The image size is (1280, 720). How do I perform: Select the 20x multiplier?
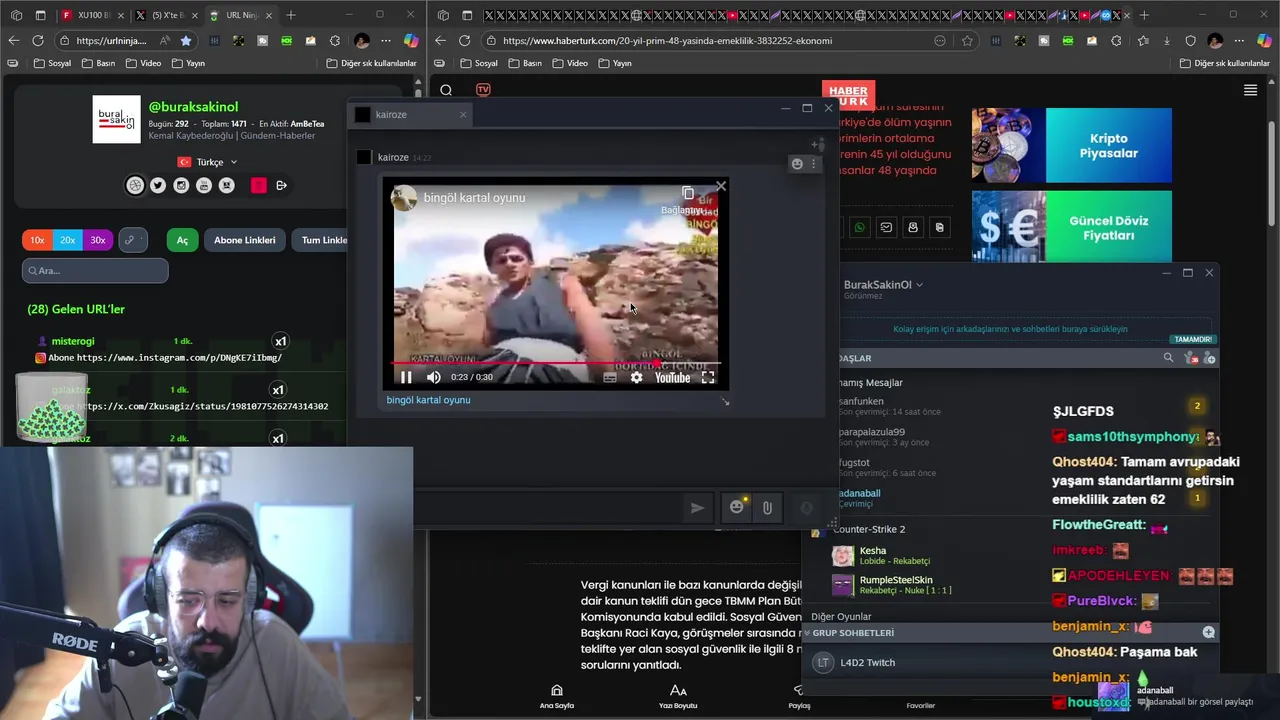tap(67, 240)
